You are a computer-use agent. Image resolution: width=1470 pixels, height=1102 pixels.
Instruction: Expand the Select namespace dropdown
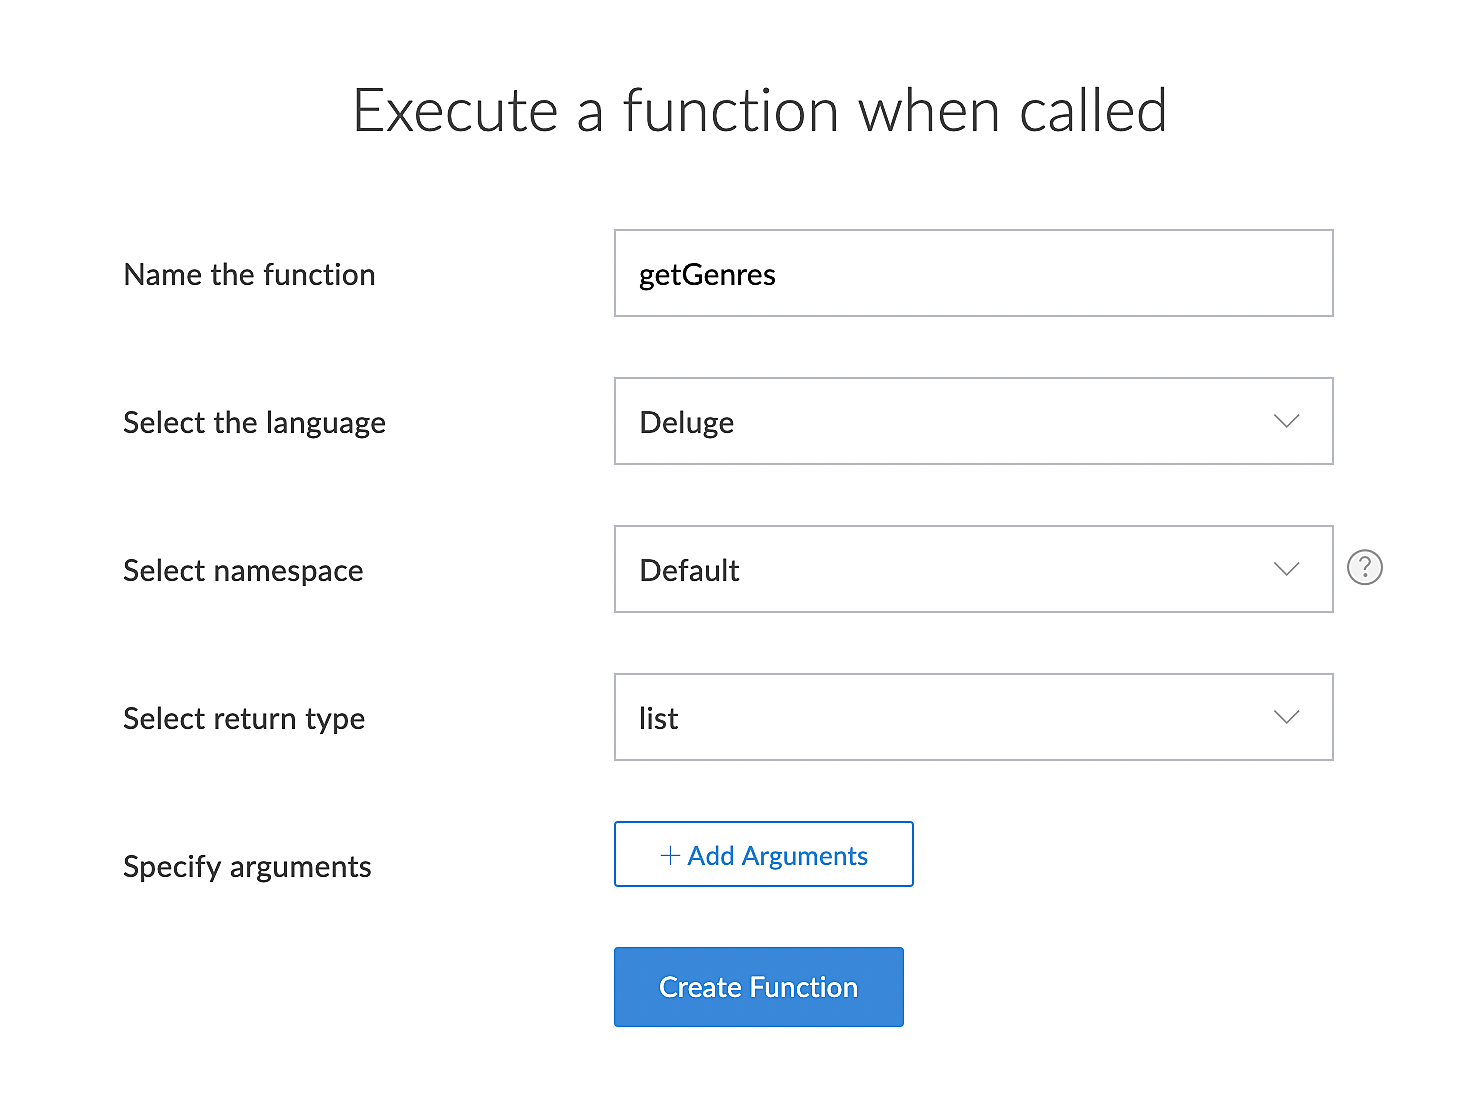(x=972, y=569)
